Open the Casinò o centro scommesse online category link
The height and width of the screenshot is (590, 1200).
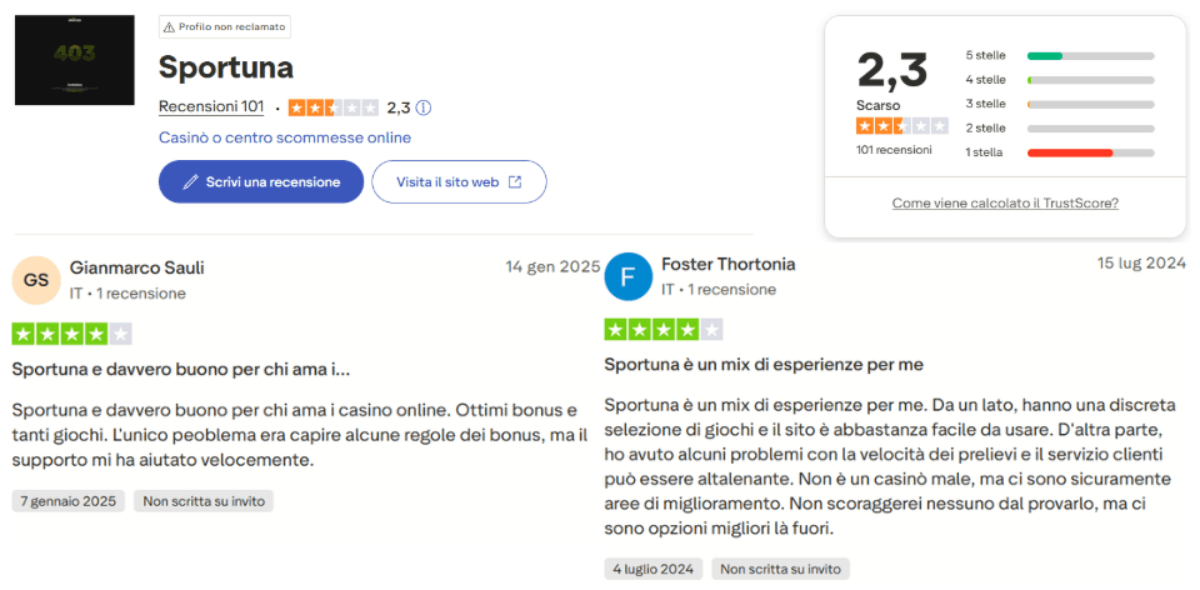coord(284,137)
